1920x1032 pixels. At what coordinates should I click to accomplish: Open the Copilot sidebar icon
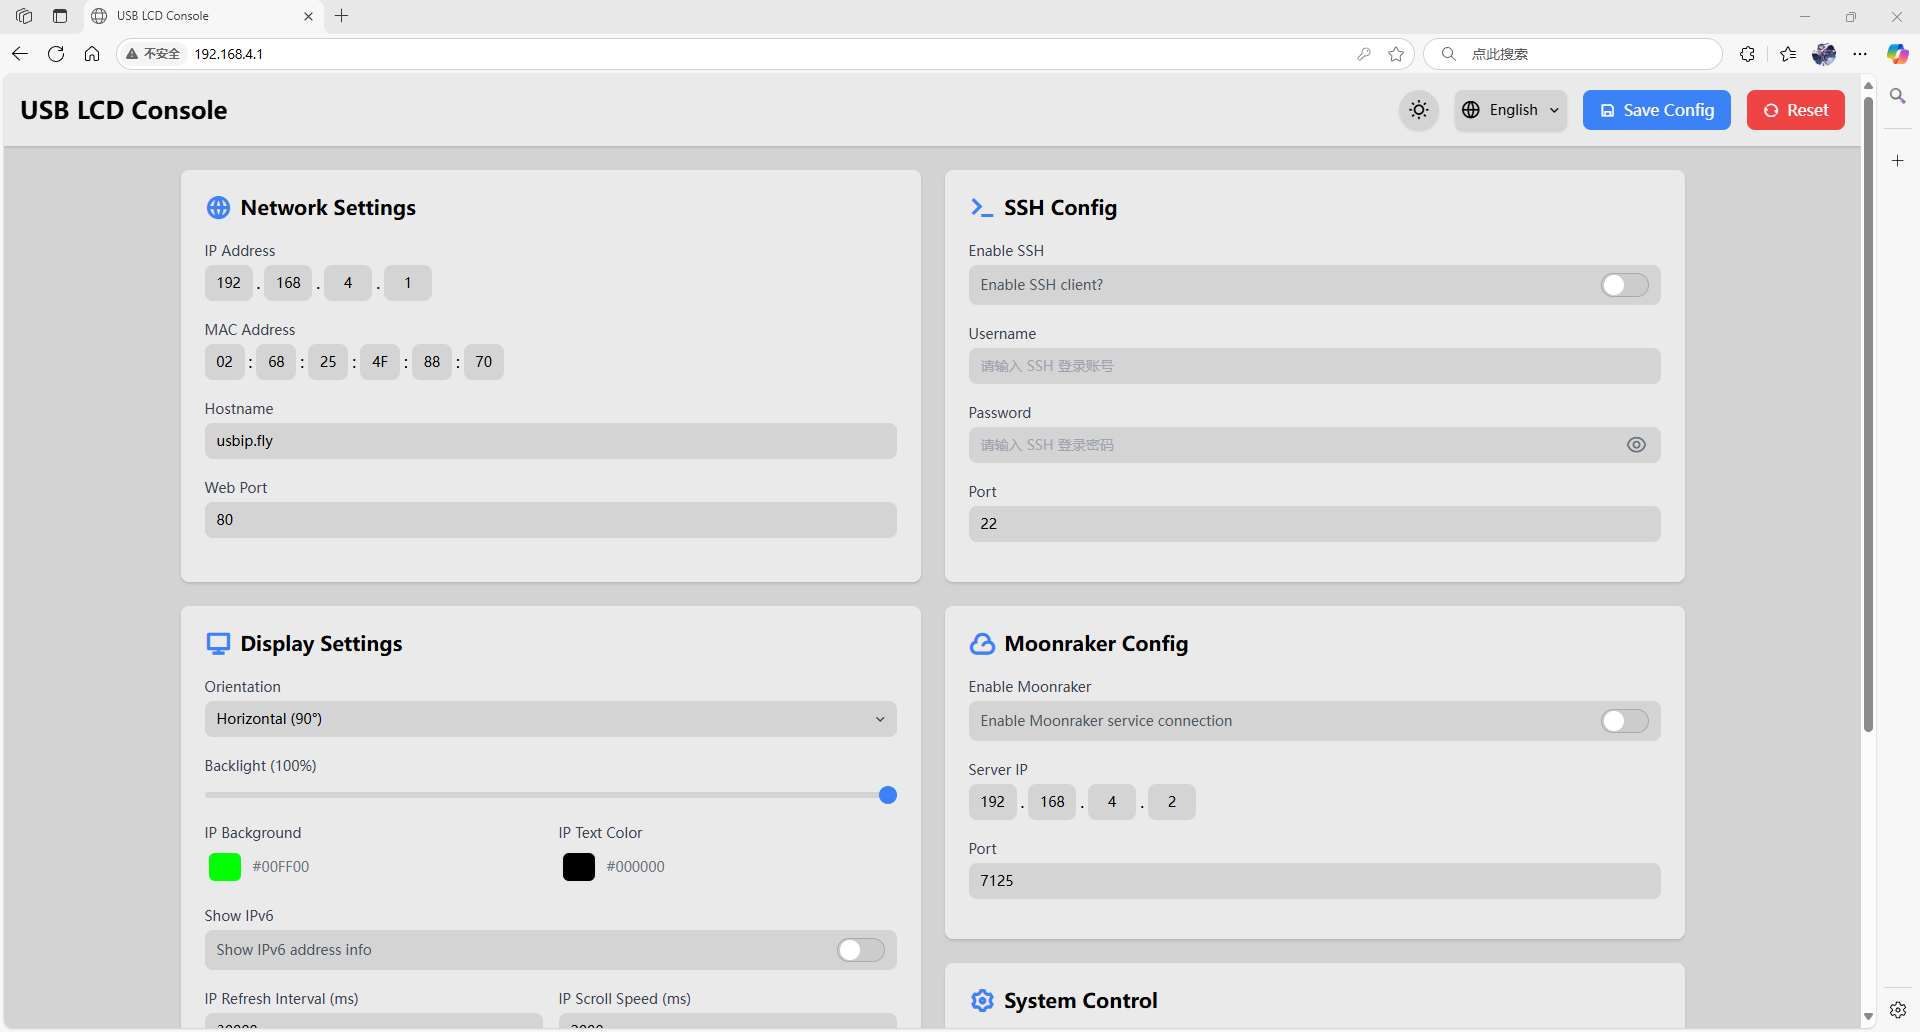[x=1897, y=54]
